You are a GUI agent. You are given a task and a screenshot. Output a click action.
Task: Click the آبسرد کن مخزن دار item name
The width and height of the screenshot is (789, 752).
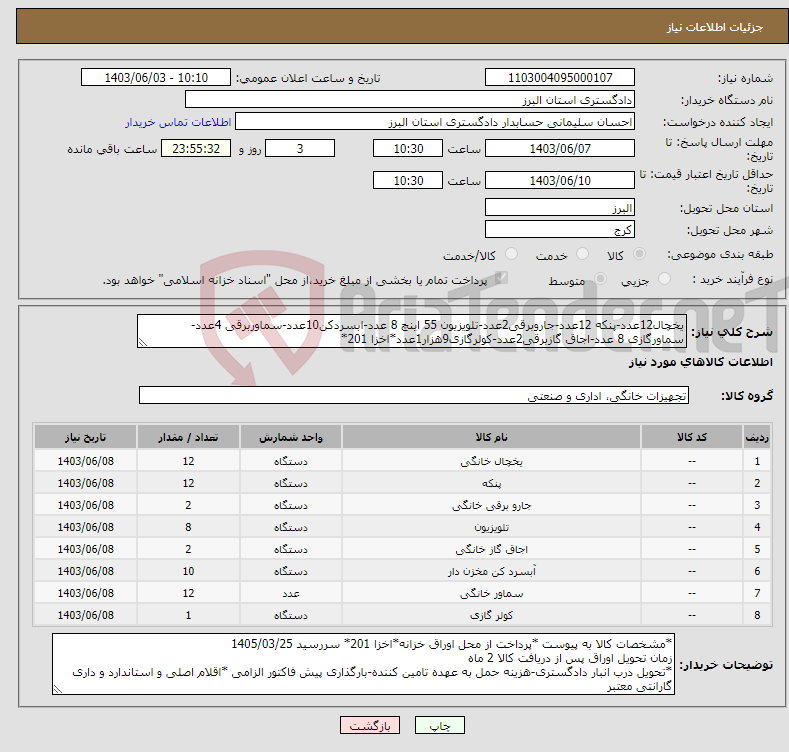(x=491, y=571)
